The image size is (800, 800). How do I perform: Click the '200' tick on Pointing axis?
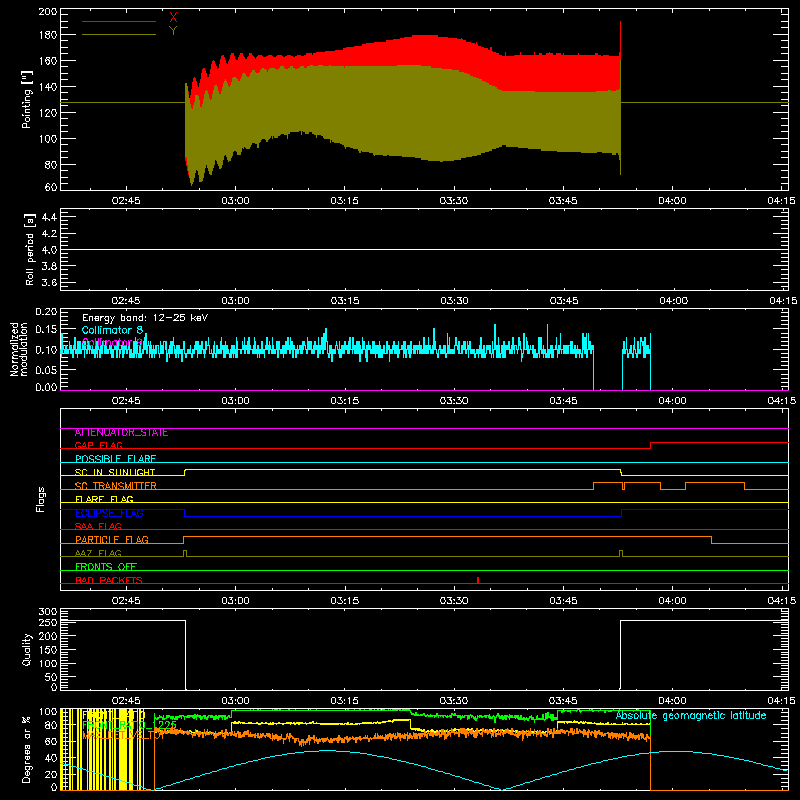point(47,11)
